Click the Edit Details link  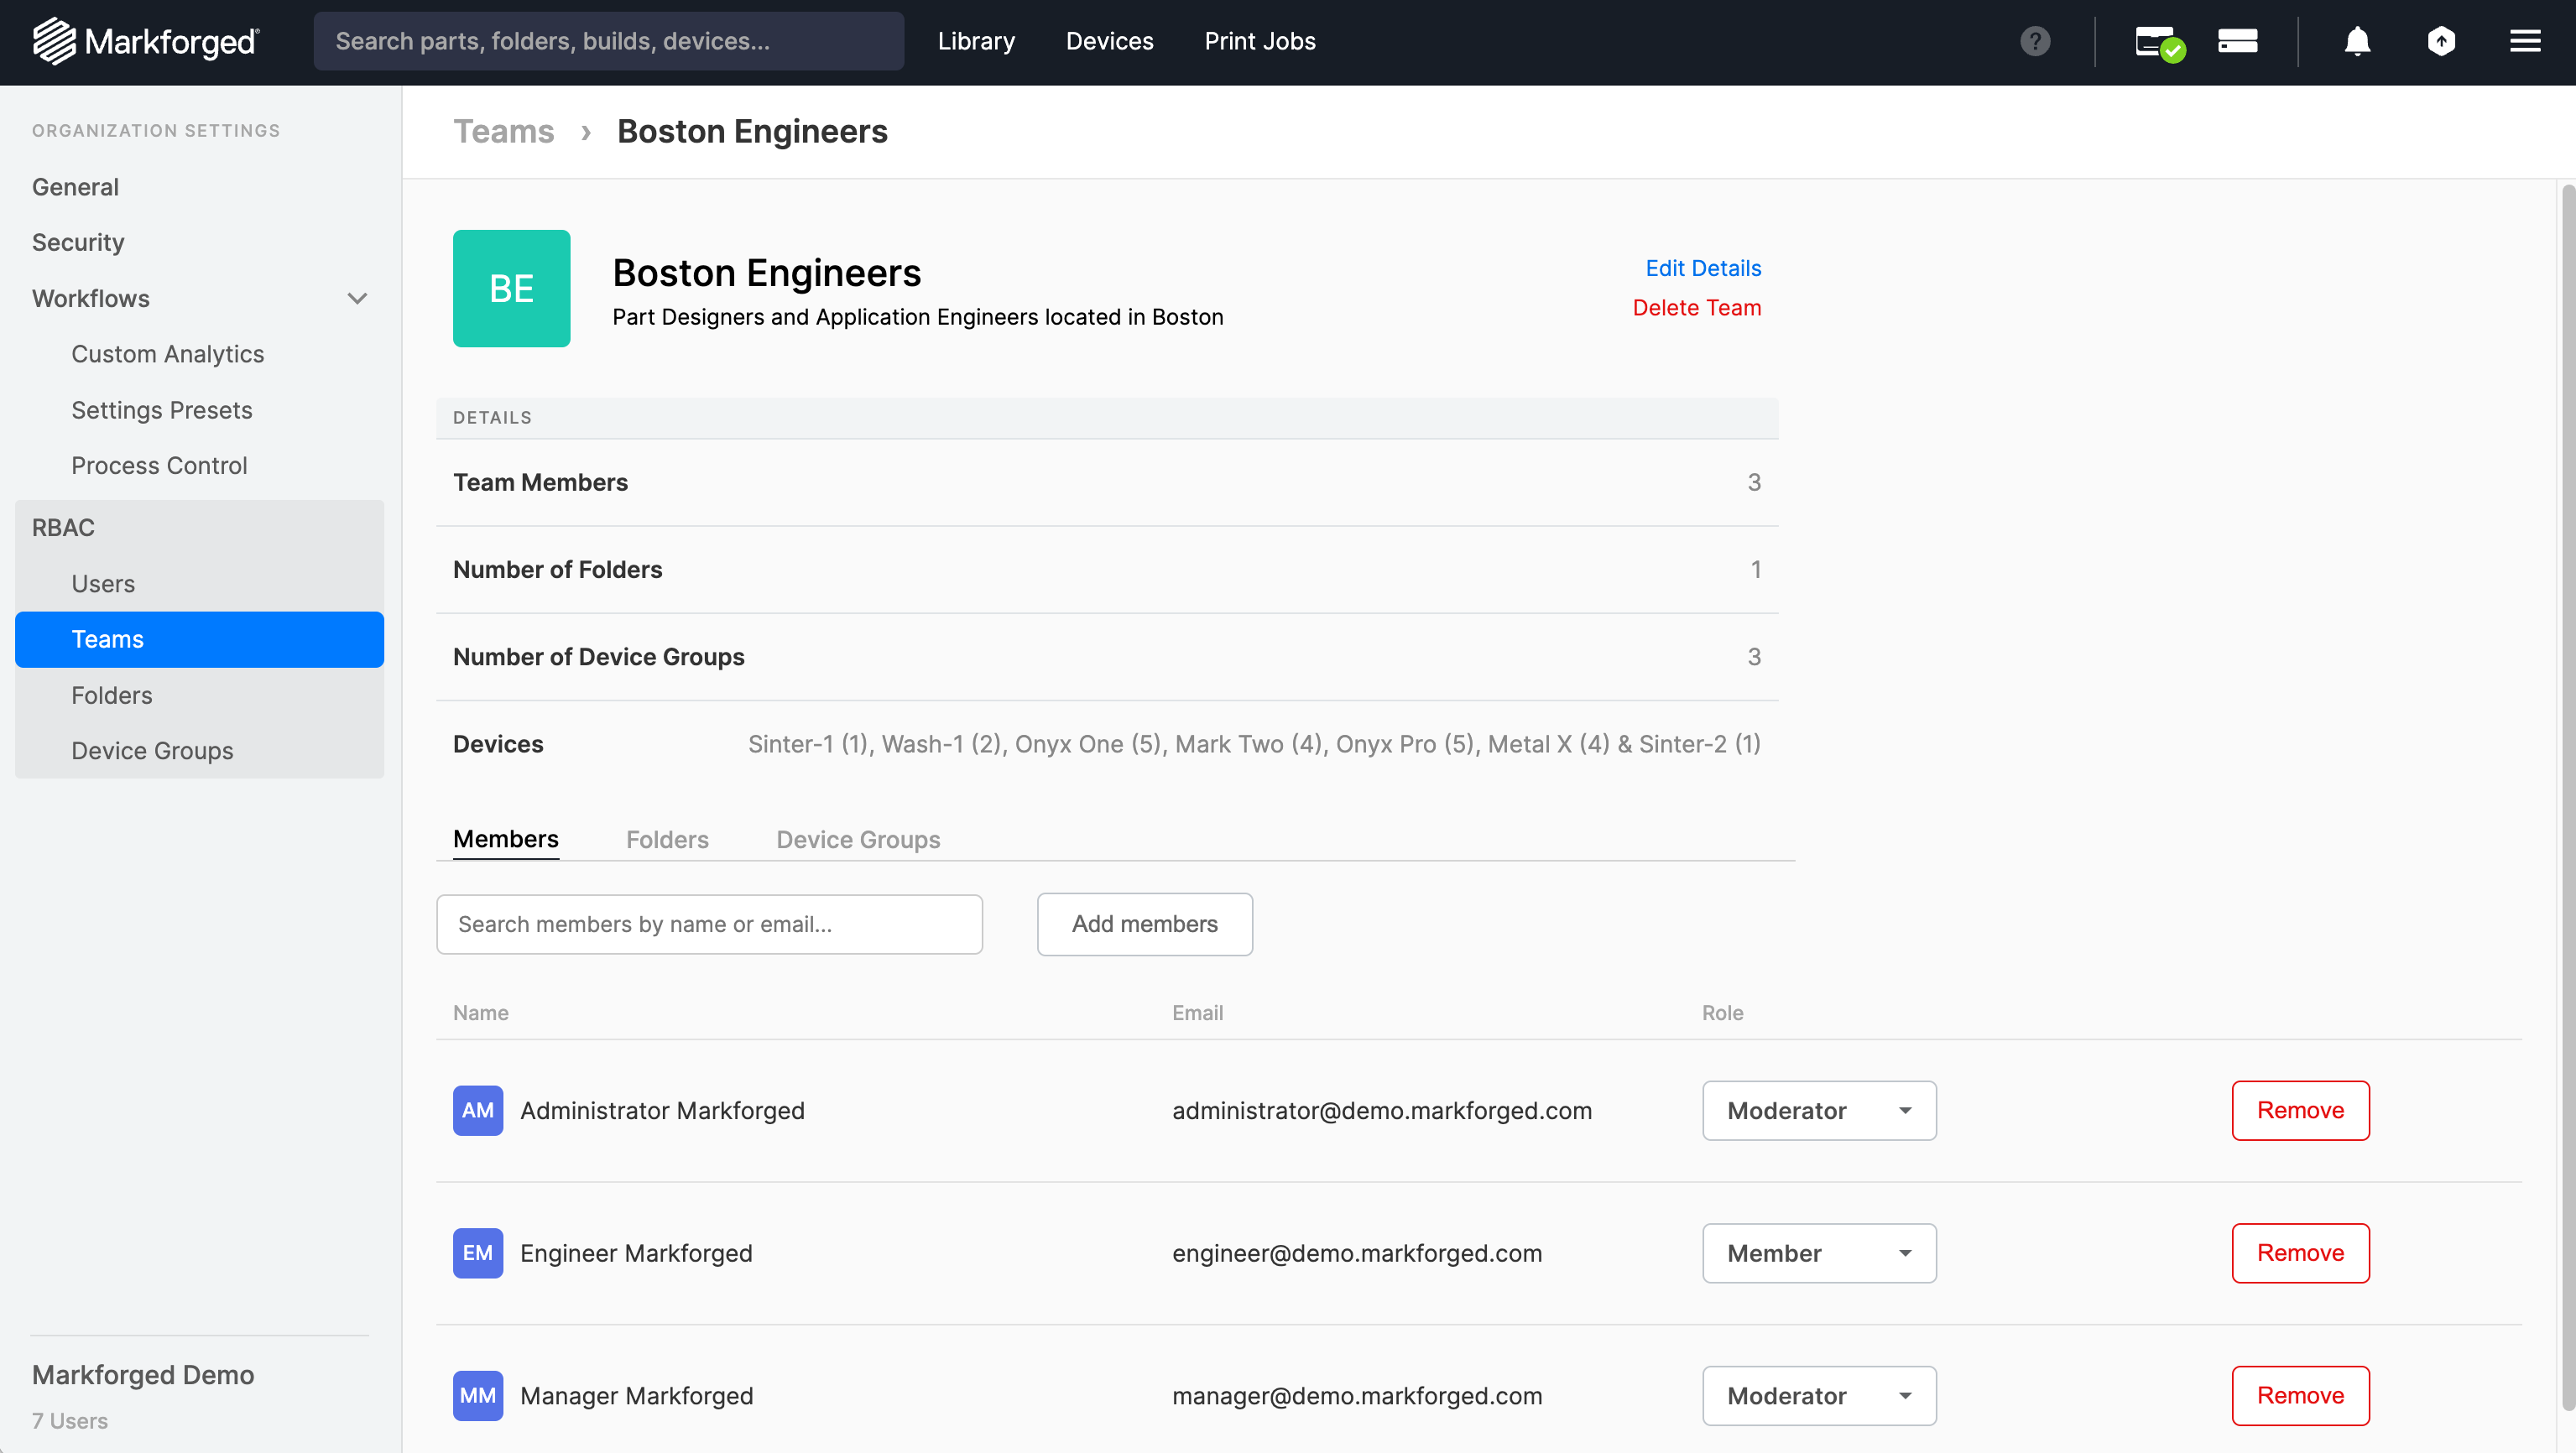point(1702,268)
